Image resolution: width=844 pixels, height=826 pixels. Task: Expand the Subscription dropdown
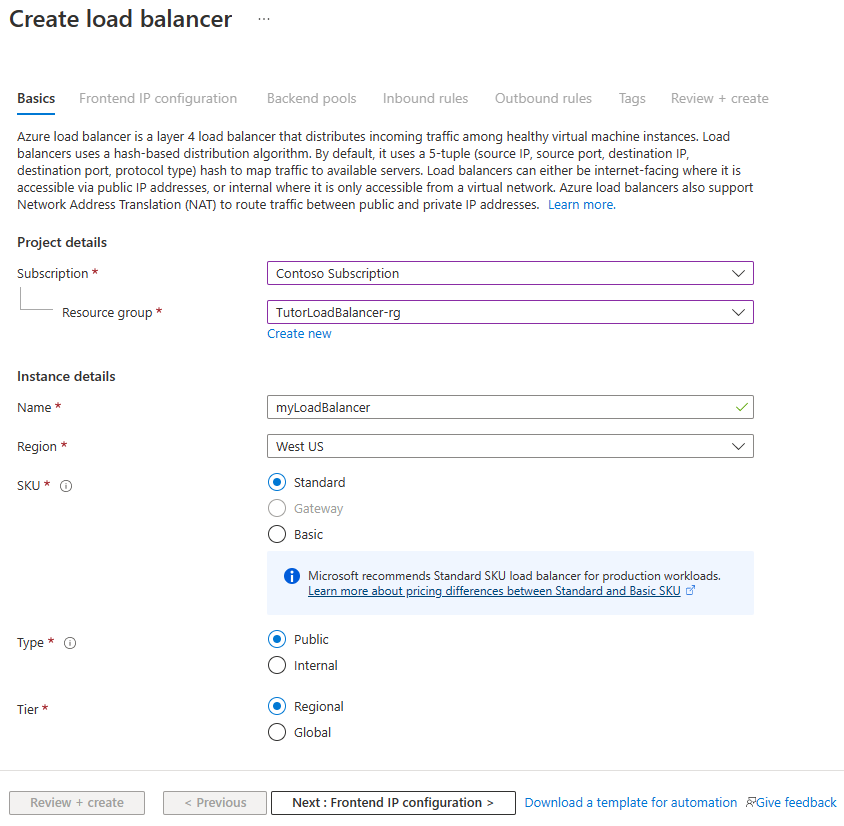click(x=510, y=273)
